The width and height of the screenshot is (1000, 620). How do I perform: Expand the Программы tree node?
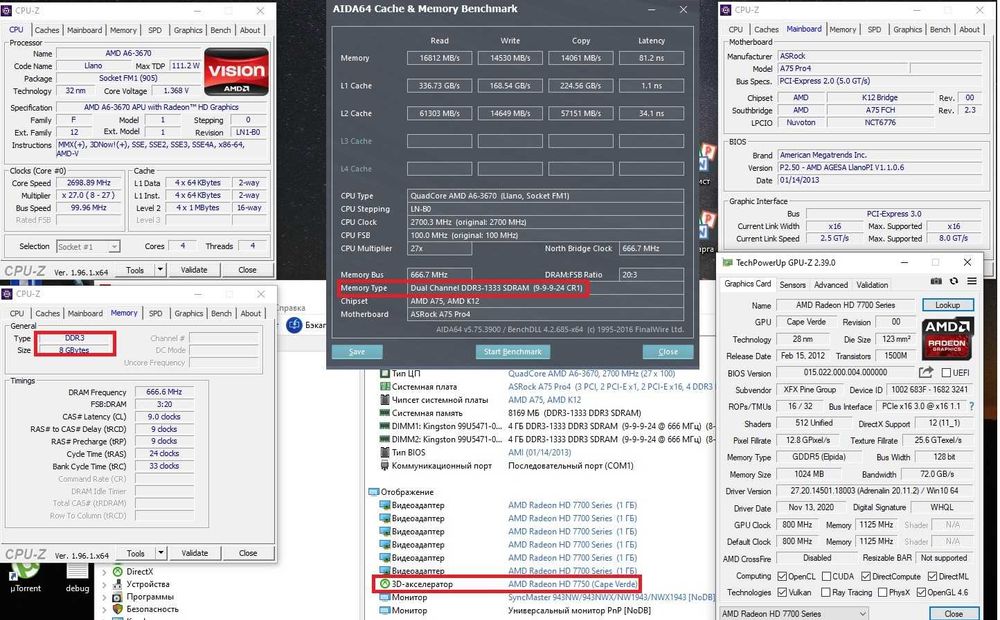pos(105,597)
